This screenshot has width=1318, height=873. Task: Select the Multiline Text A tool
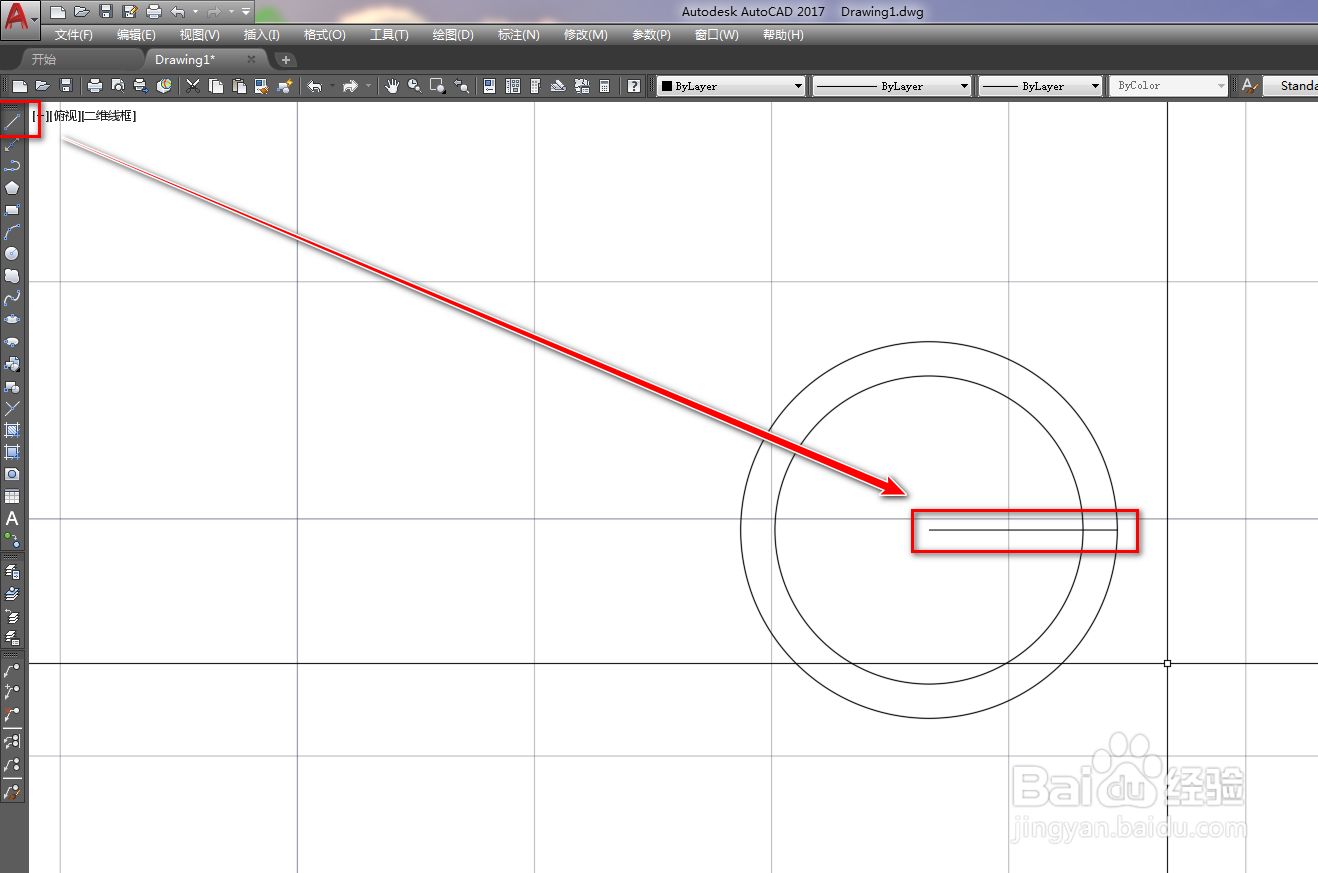[x=12, y=518]
